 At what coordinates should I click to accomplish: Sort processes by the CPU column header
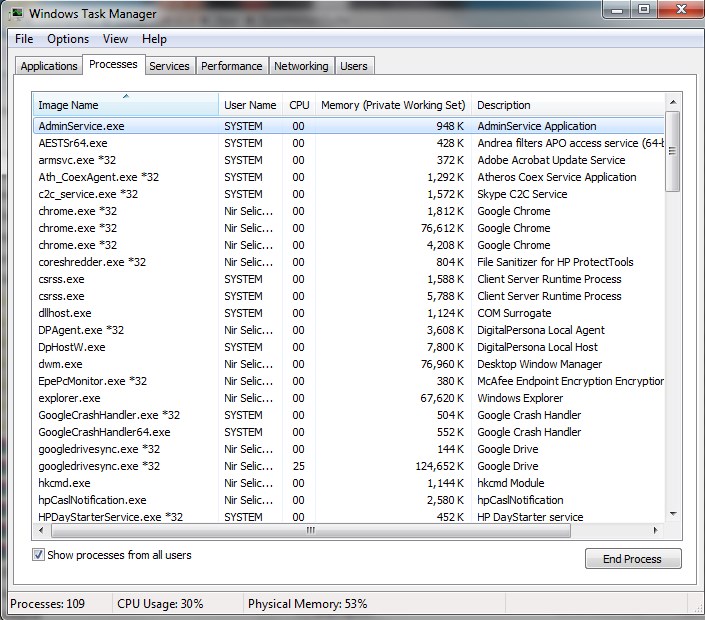pyautogui.click(x=299, y=105)
